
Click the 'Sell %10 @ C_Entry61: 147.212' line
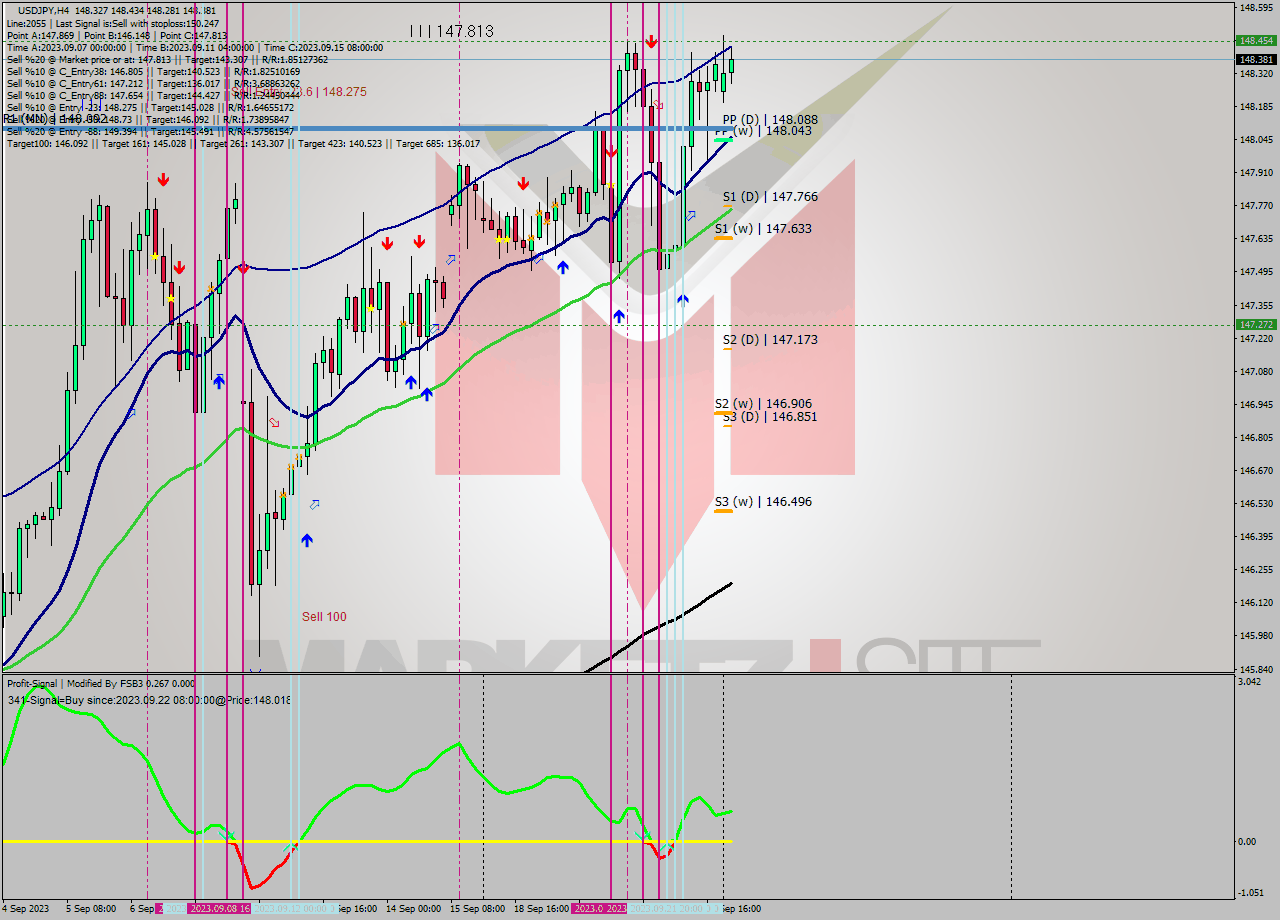[x=153, y=84]
